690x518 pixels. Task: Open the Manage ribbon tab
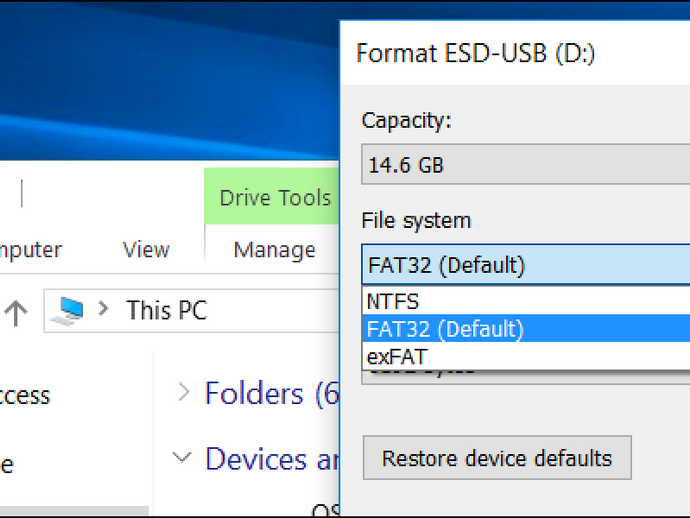pyautogui.click(x=275, y=250)
